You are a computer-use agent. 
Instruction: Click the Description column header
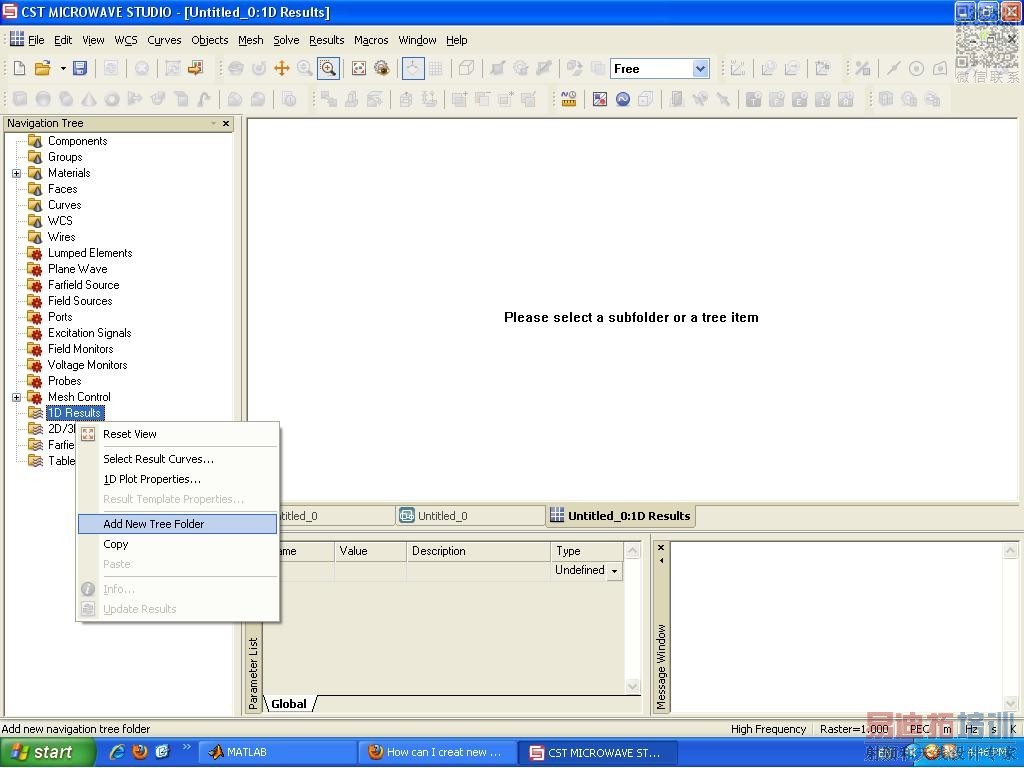[x=478, y=551]
